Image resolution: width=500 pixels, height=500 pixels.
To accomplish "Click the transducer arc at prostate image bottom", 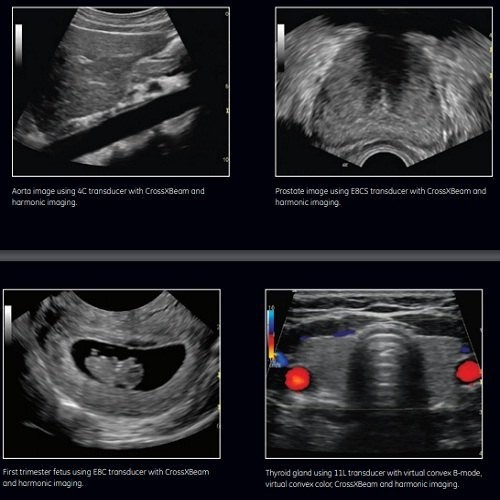I will 385,158.
